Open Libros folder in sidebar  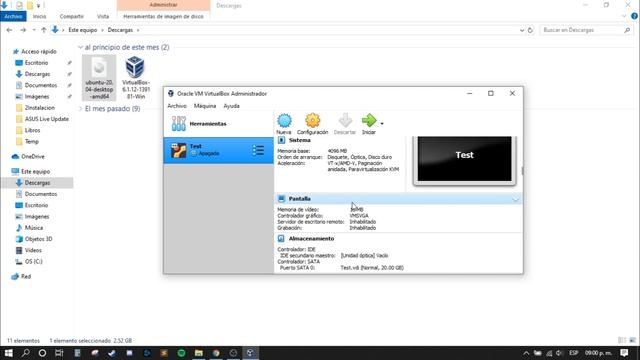[x=32, y=130]
